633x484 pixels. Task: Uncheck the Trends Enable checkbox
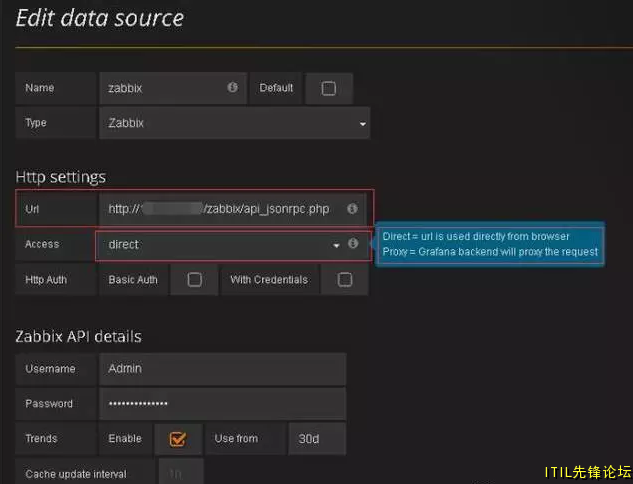coord(178,439)
